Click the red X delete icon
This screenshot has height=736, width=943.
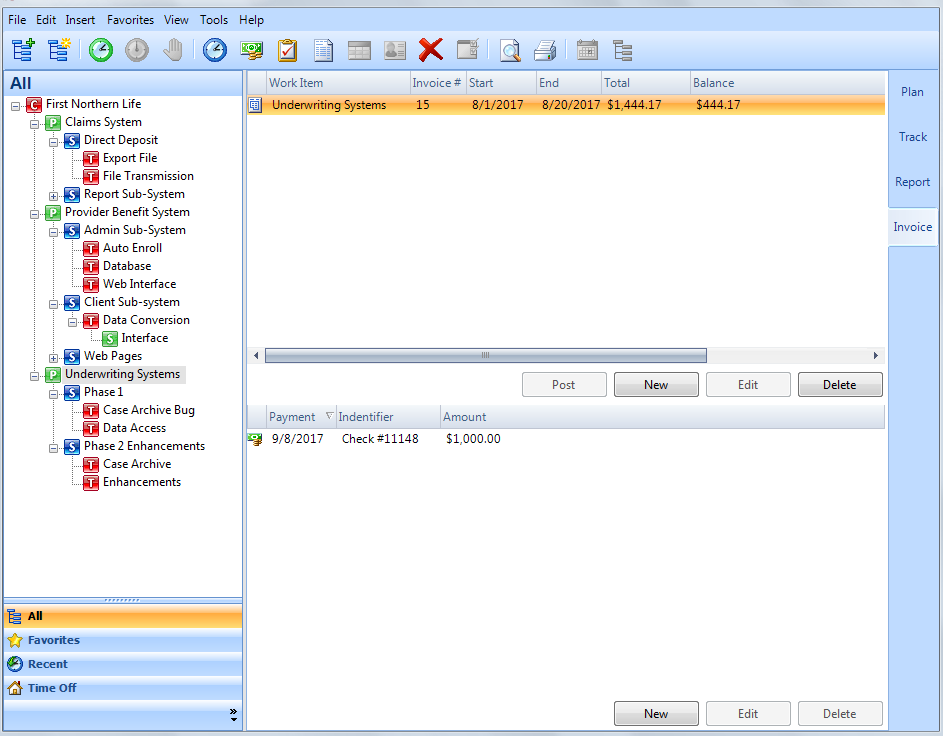431,50
